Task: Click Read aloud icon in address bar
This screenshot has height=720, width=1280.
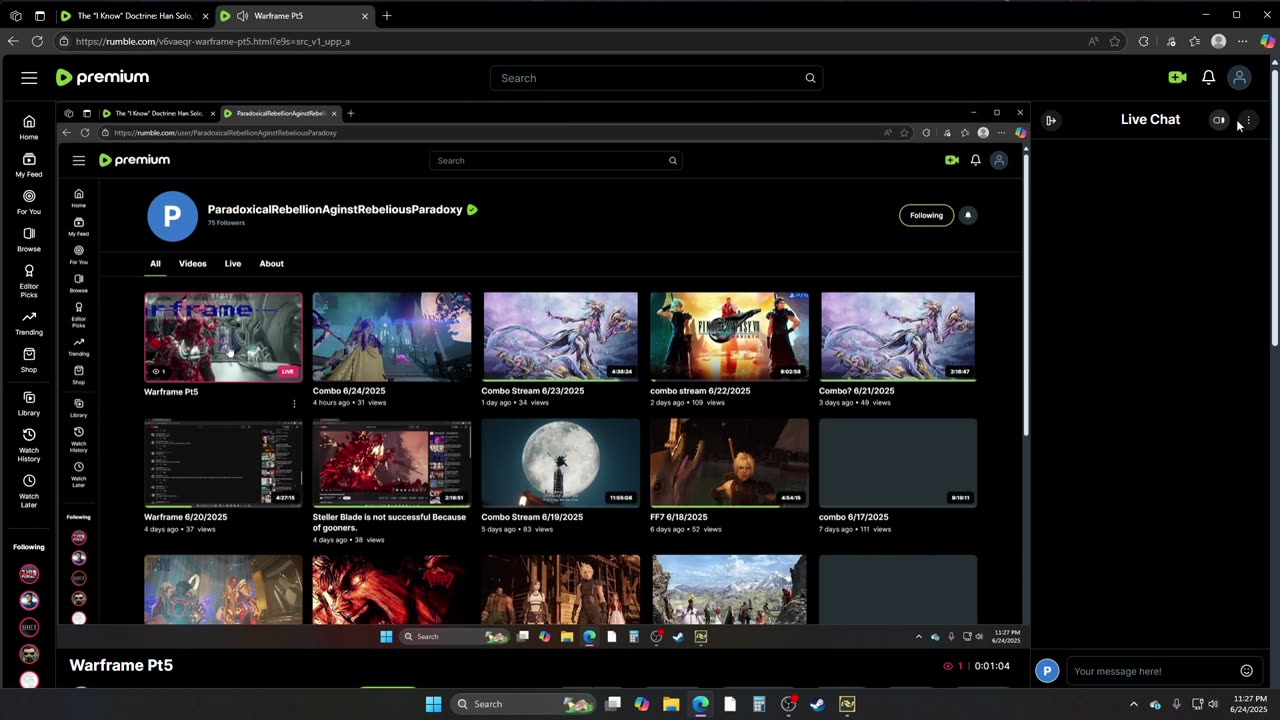Action: 1093,41
